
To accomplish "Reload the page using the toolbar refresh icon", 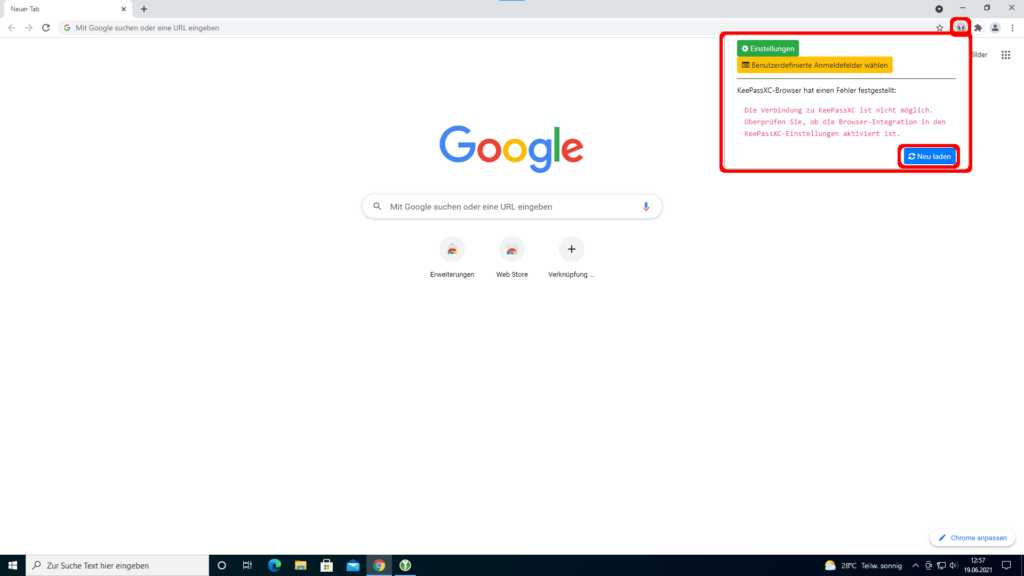I will pyautogui.click(x=46, y=28).
